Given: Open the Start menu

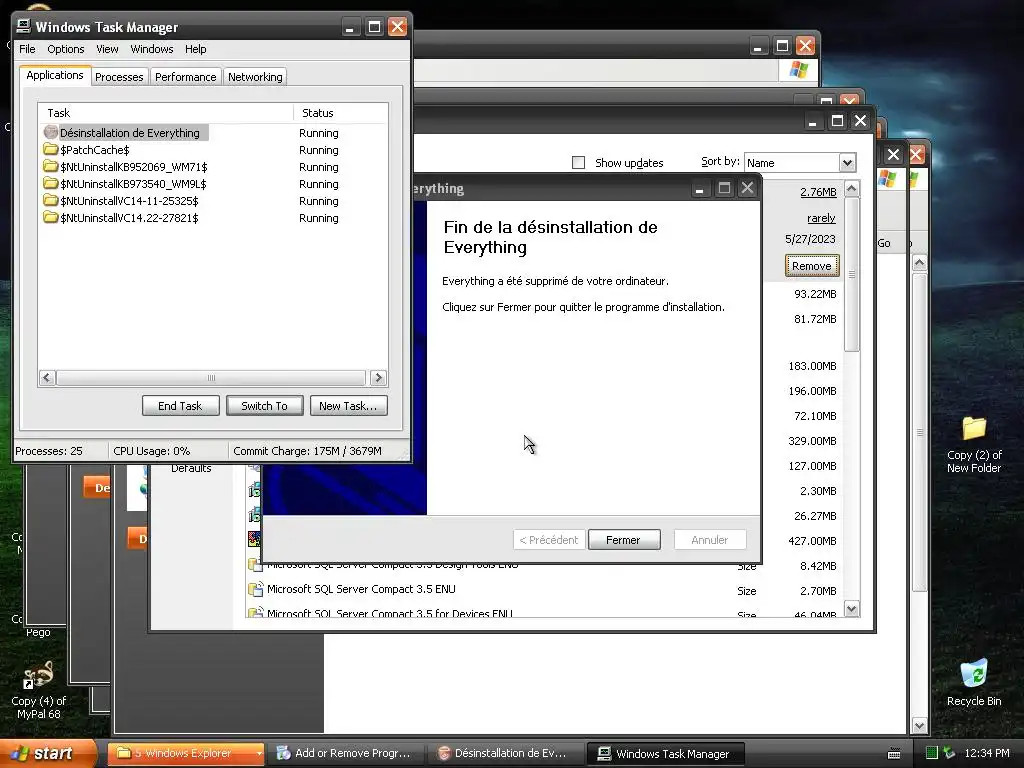Looking at the screenshot, I should pyautogui.click(x=46, y=753).
